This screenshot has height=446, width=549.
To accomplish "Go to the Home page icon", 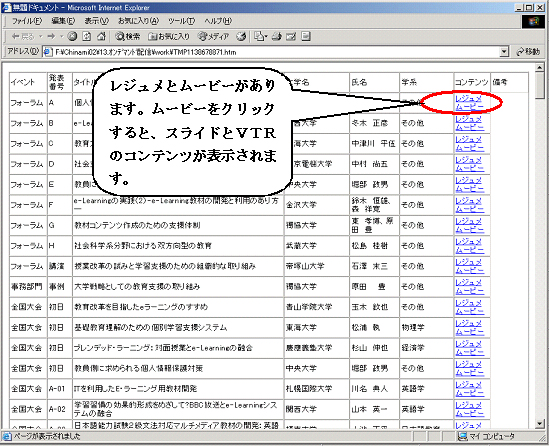I will click(x=101, y=36).
